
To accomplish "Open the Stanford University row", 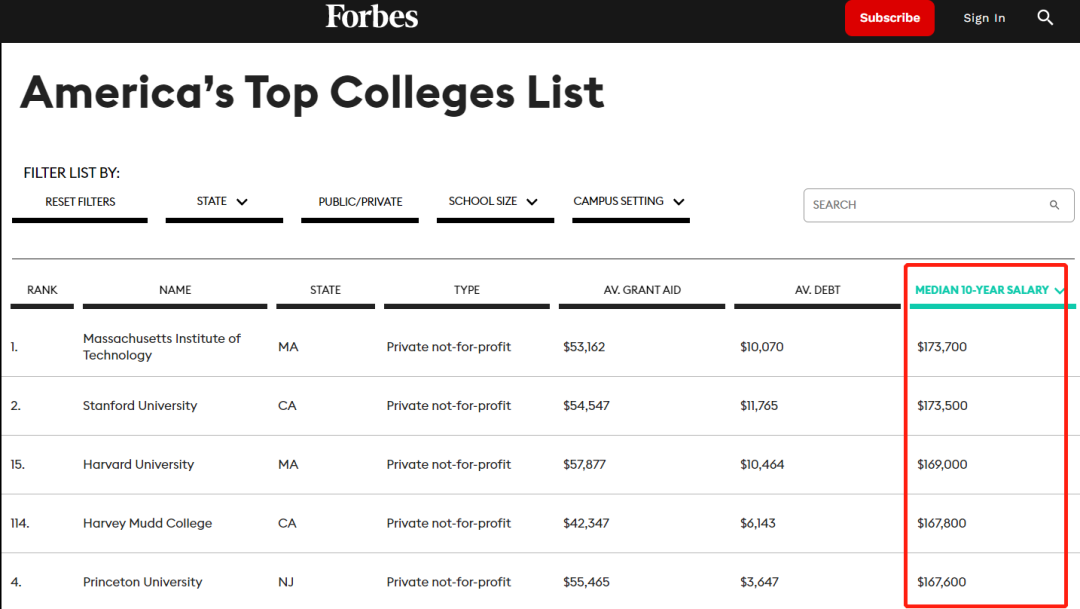I will click(140, 406).
